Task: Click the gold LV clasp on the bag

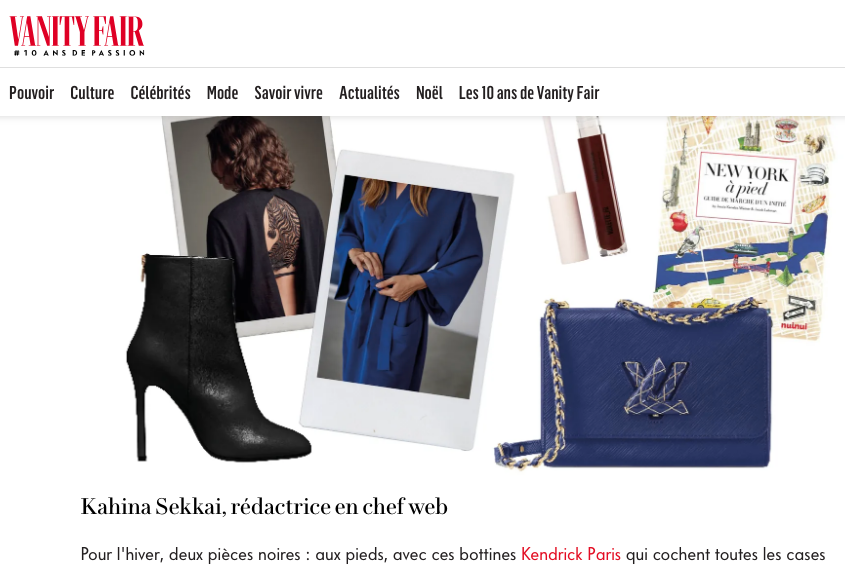Action: (656, 388)
